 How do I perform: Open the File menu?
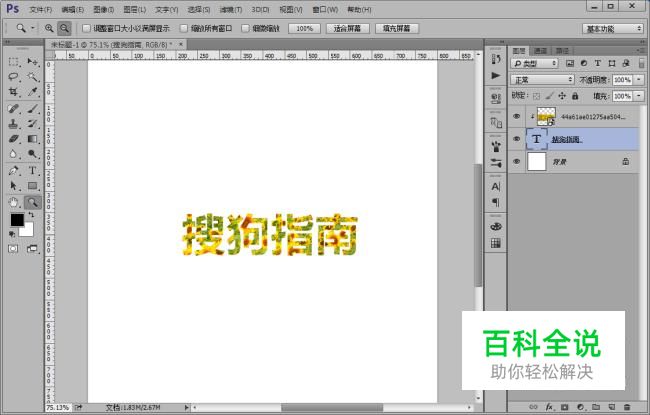[41, 10]
